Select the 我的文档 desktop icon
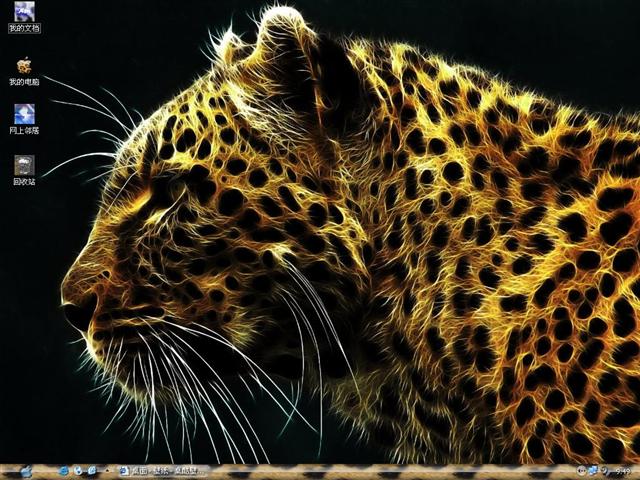Screen dimensions: 640x480 24,17
